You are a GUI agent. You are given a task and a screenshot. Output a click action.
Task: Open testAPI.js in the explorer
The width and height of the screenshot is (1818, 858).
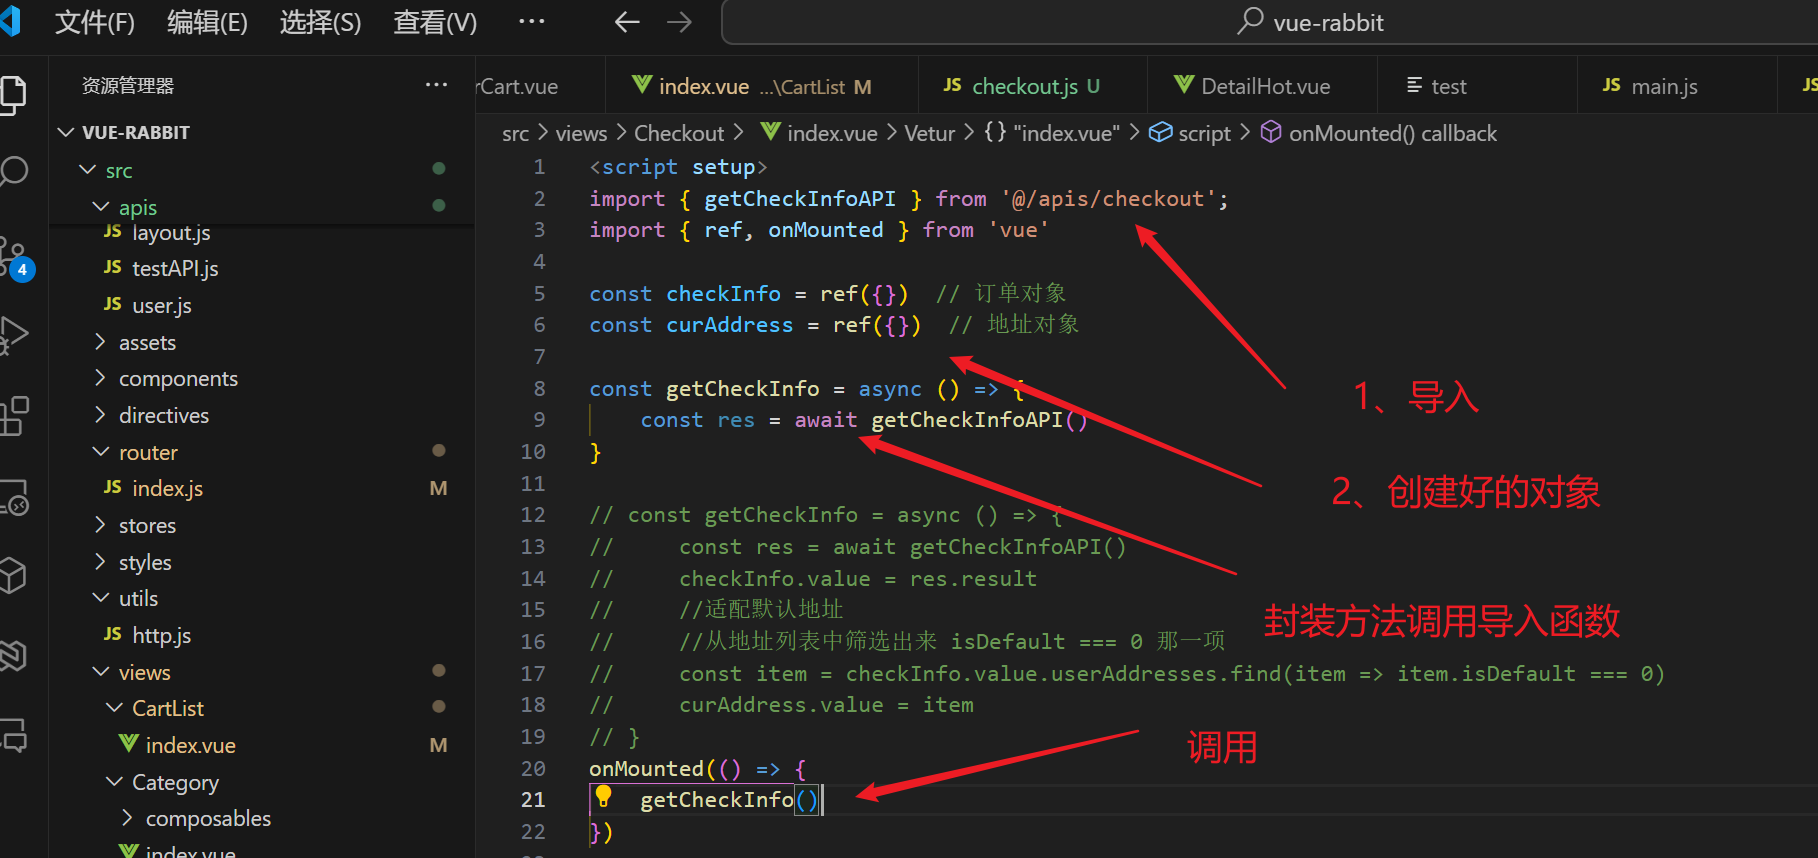point(262,268)
